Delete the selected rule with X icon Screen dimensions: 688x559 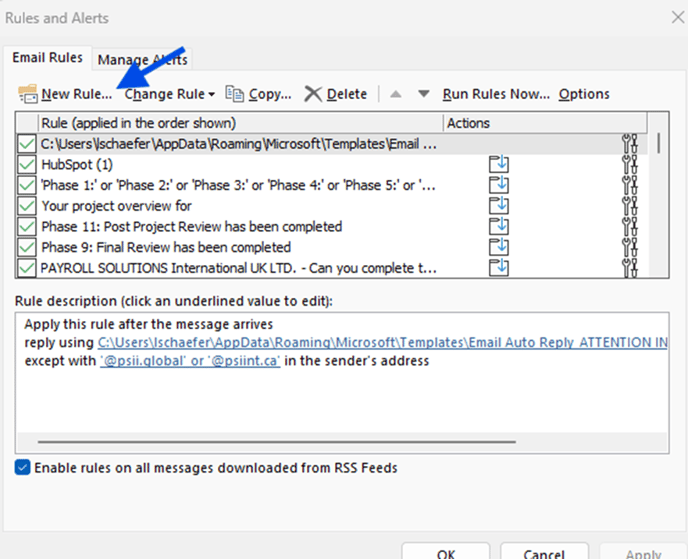(x=314, y=94)
